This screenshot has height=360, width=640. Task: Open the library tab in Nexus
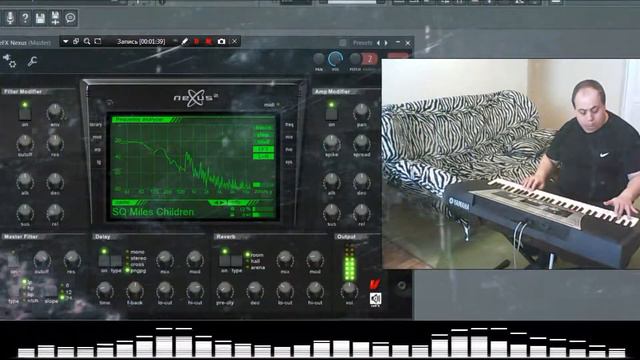(96, 124)
